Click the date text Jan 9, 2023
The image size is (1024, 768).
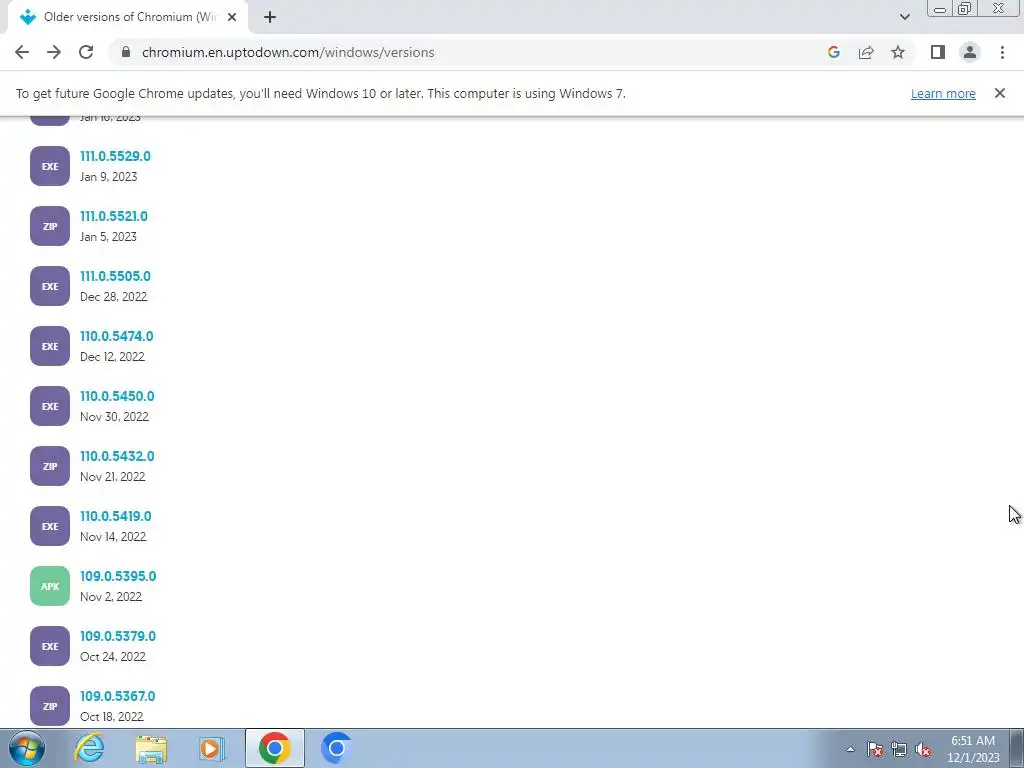(x=108, y=177)
